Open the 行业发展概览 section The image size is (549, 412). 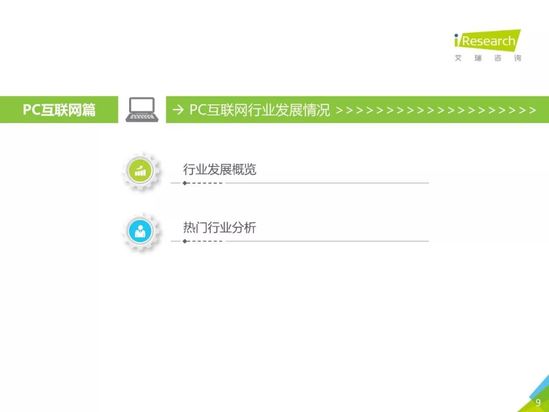coord(220,169)
